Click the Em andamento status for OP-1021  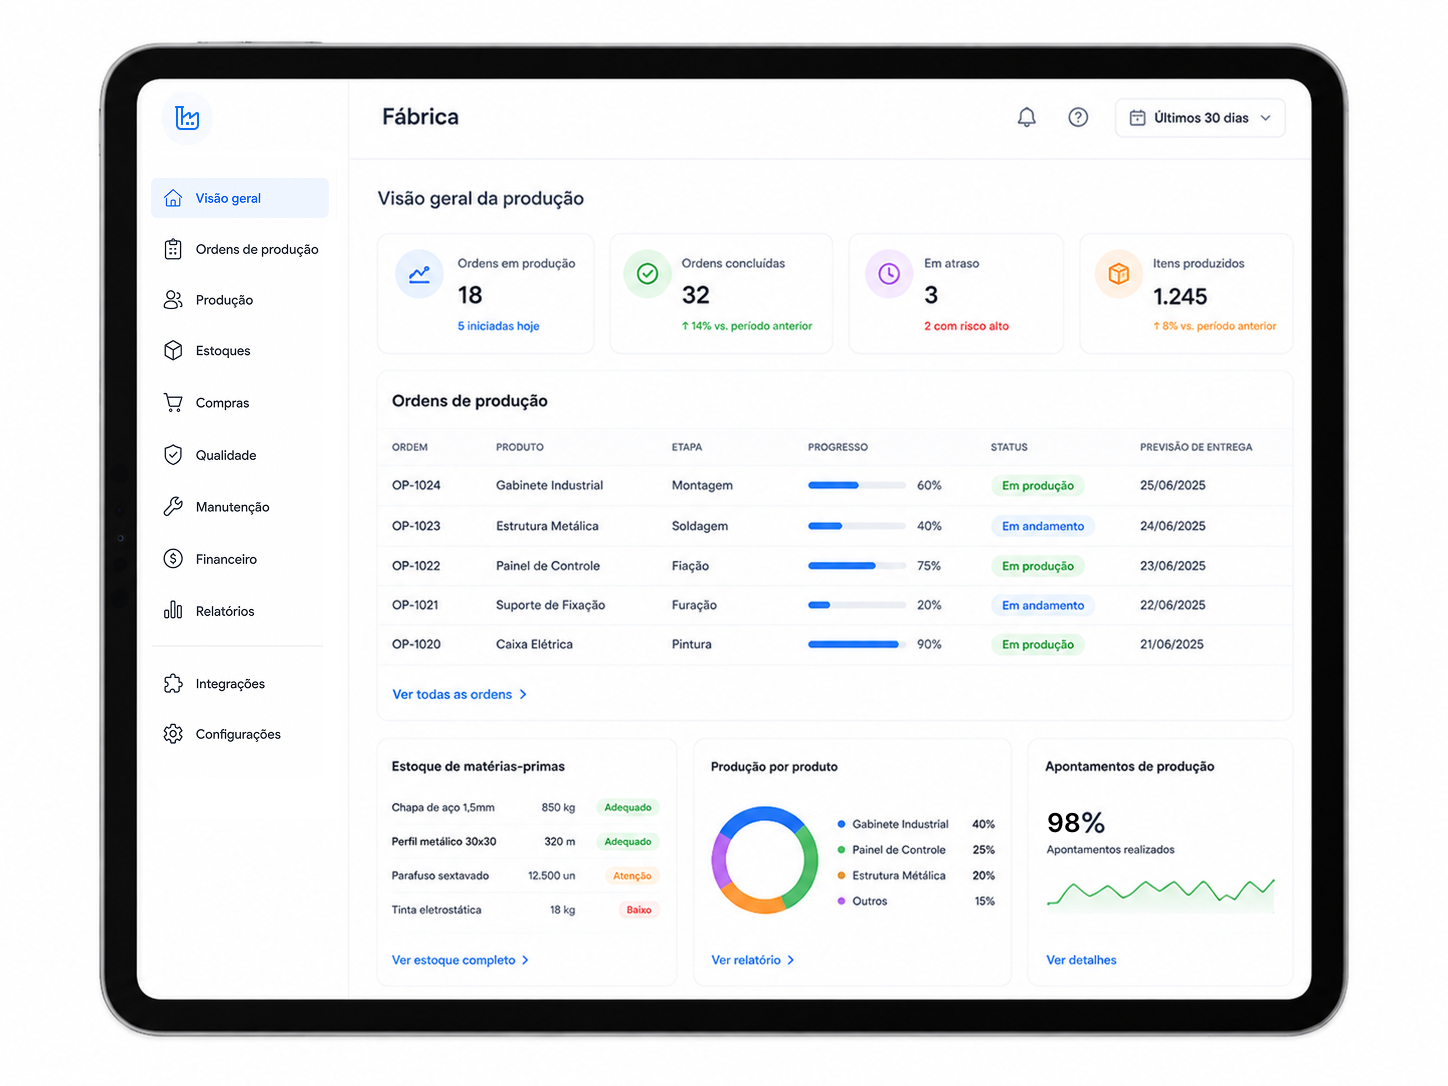click(x=1043, y=605)
